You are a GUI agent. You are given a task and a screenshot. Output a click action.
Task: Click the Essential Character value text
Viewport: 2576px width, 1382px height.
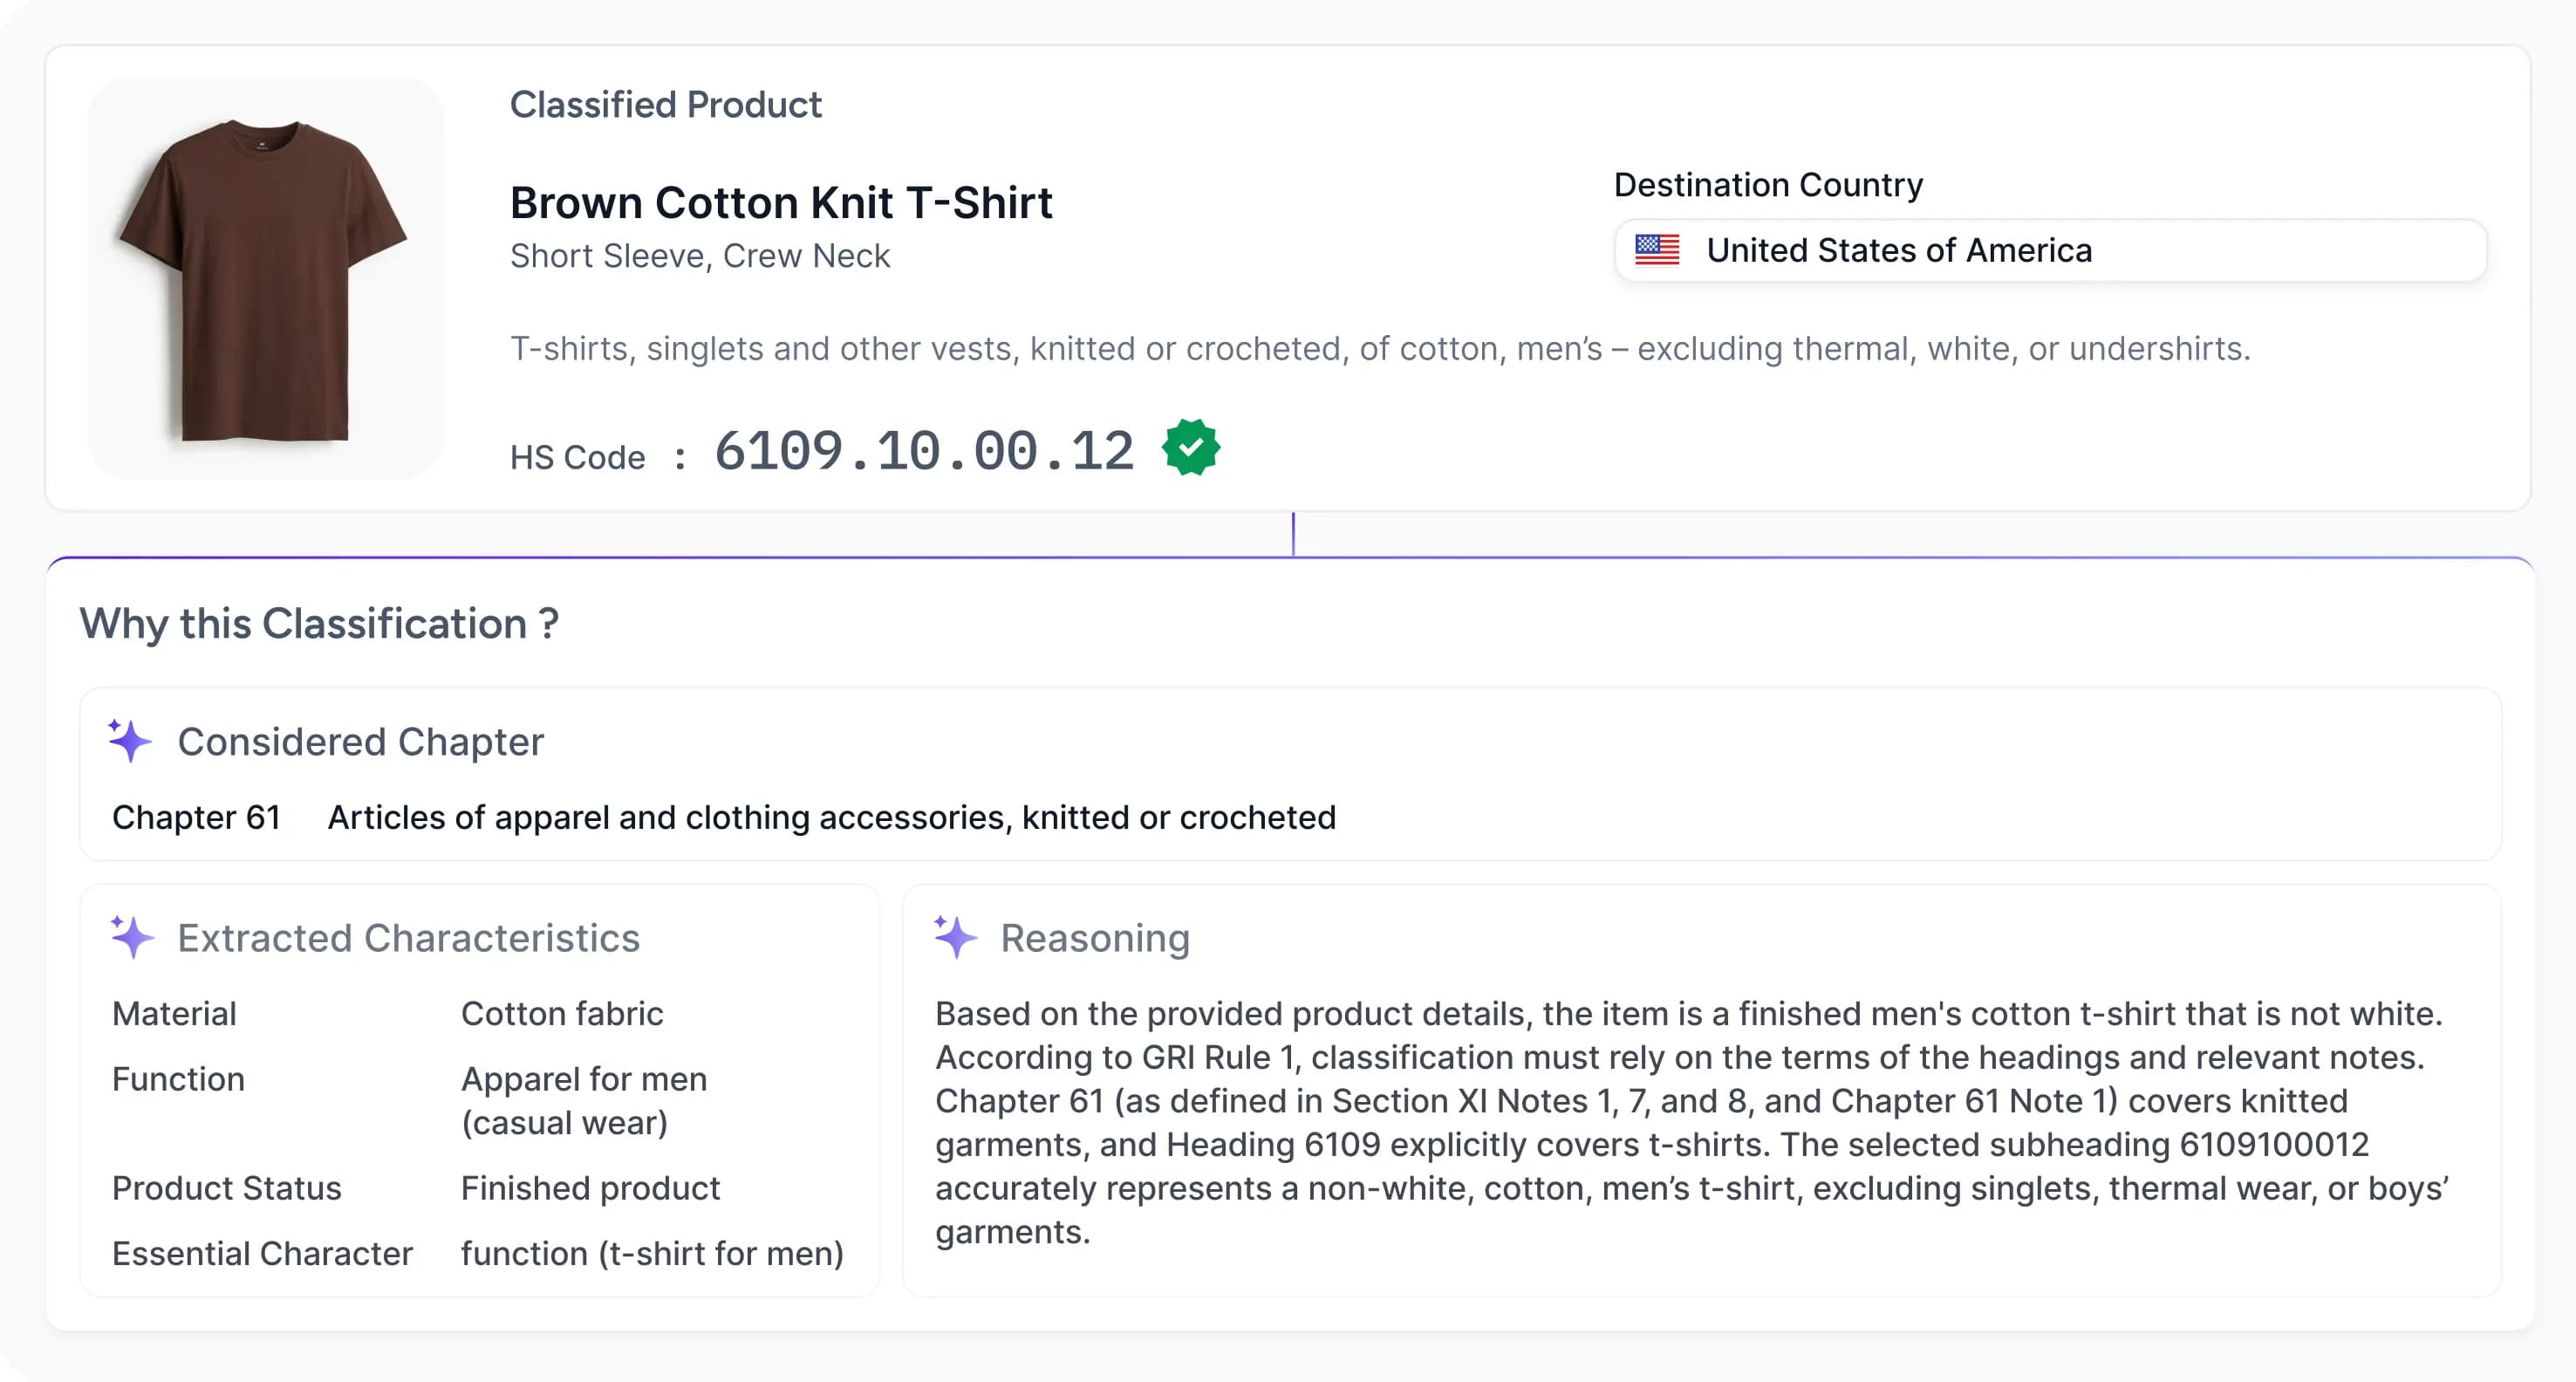click(x=652, y=1253)
